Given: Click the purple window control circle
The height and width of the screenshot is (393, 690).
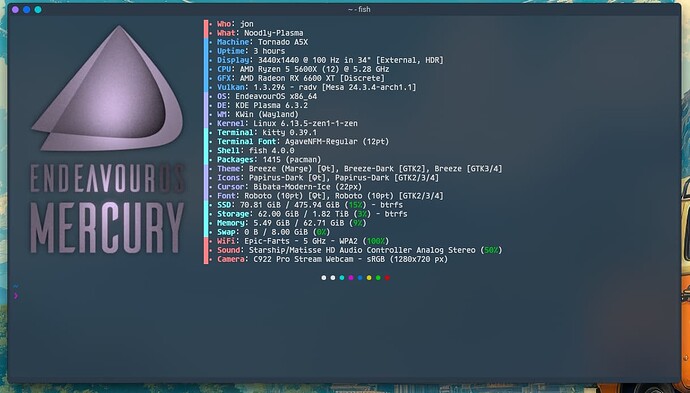Looking at the screenshot, I should (x=15, y=9).
